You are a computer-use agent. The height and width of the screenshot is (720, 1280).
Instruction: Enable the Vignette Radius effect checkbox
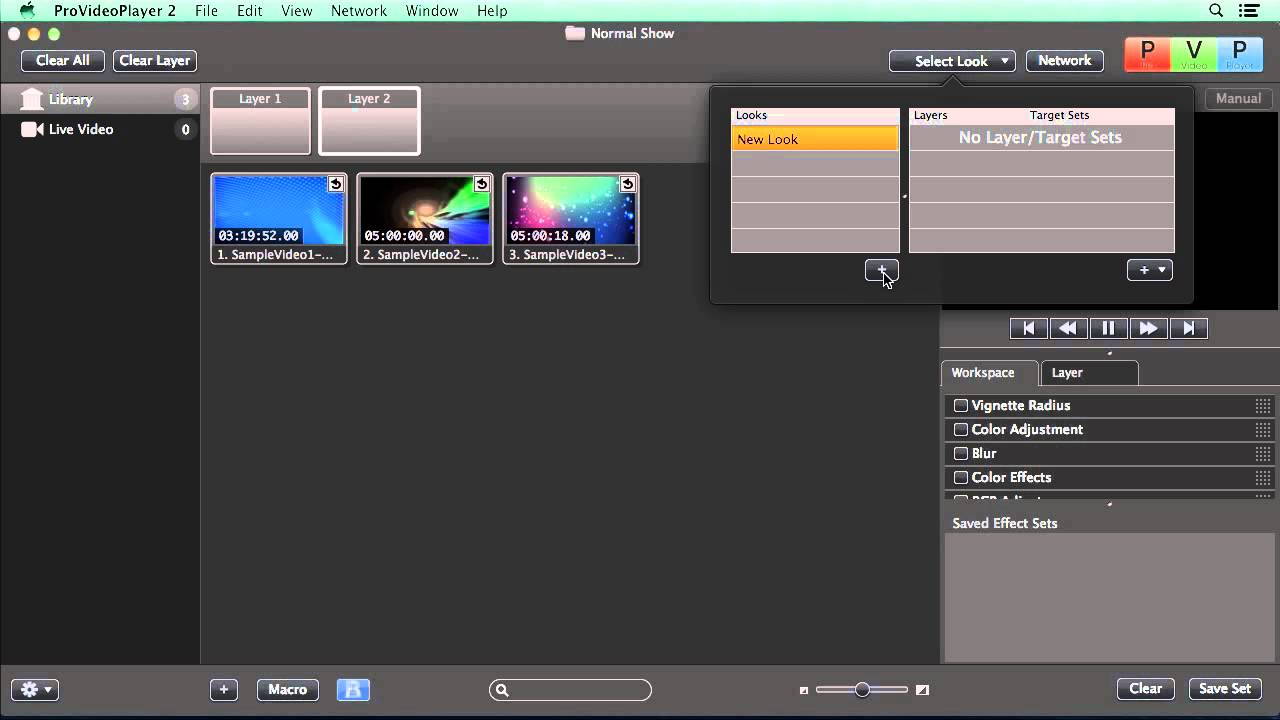coord(961,405)
